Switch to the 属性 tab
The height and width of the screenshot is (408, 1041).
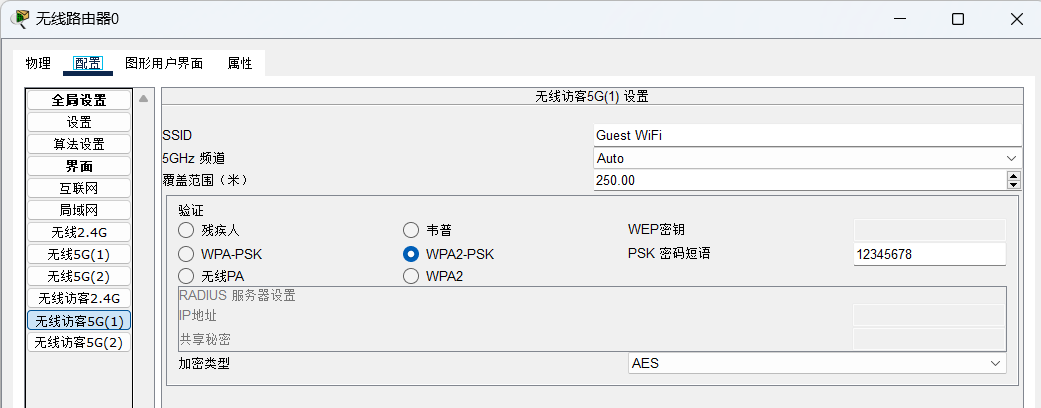point(240,64)
